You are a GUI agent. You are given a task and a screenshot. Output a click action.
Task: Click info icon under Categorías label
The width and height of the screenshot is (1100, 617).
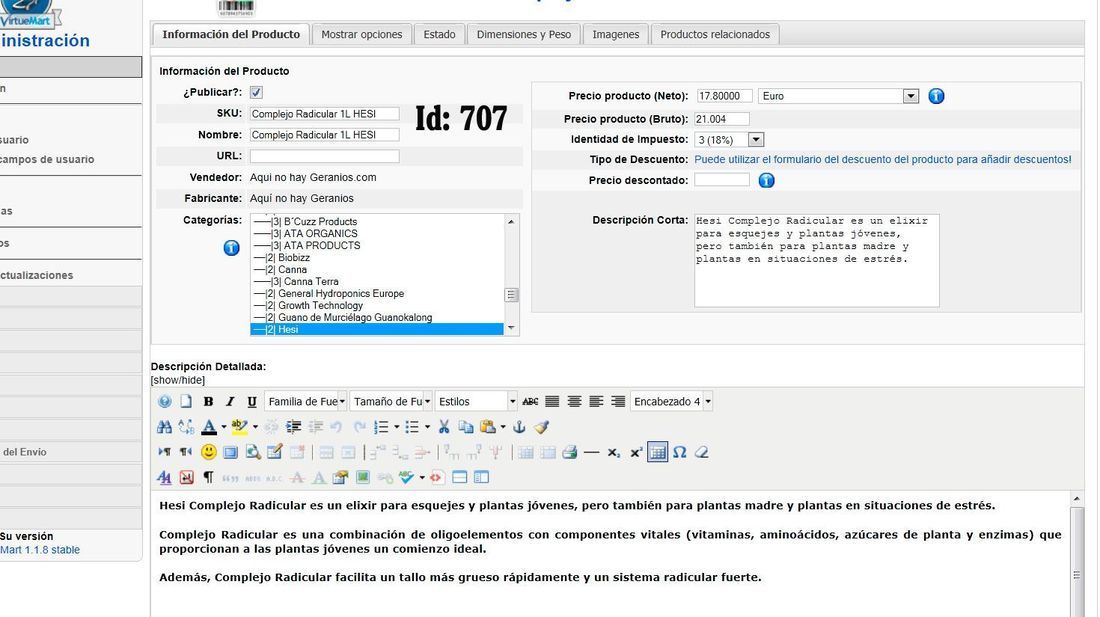[232, 248]
